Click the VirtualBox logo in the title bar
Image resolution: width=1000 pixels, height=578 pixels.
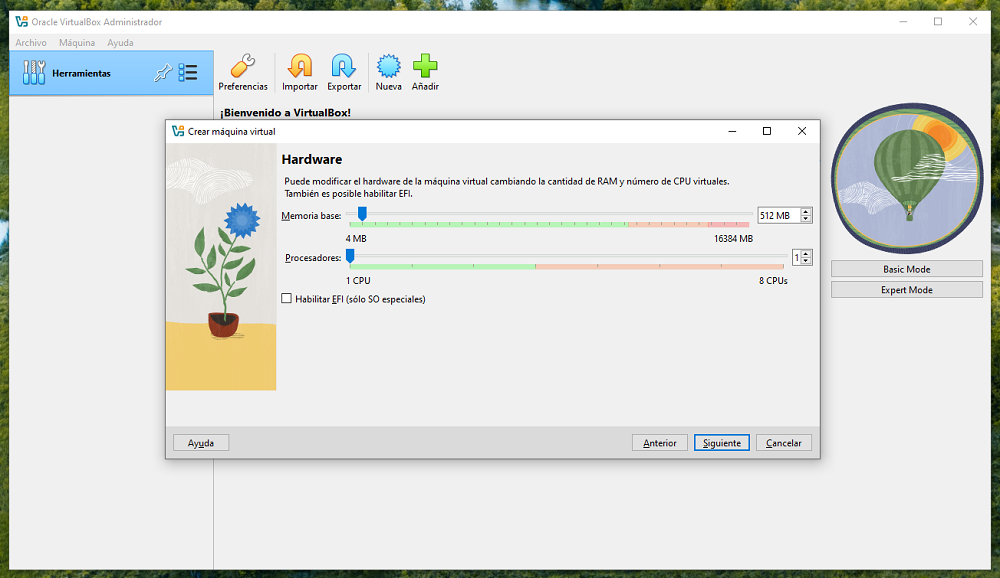[x=22, y=21]
